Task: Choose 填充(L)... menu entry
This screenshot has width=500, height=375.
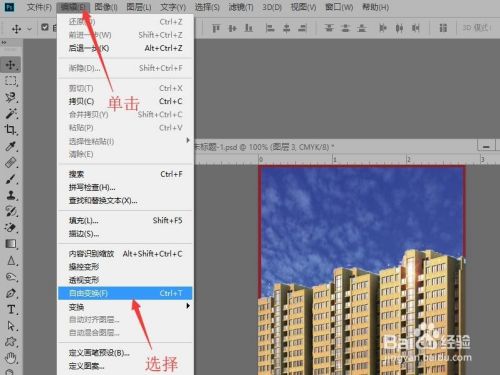Action: coord(125,220)
